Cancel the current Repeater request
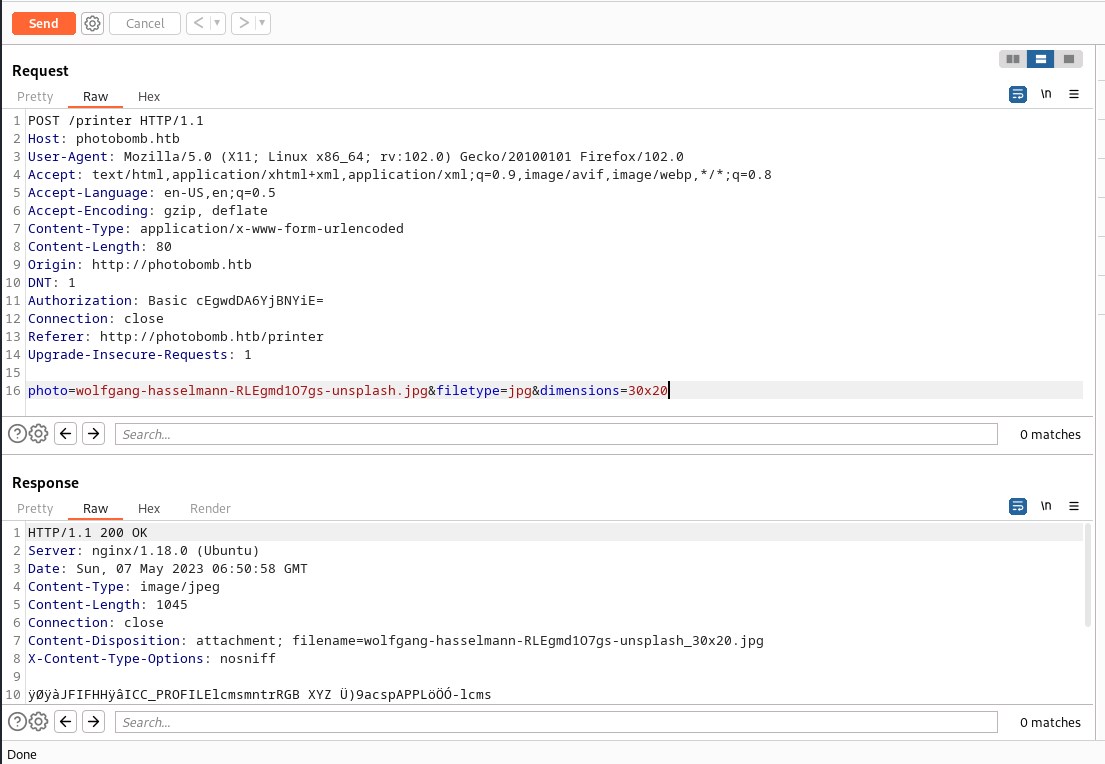1105x764 pixels. (144, 23)
